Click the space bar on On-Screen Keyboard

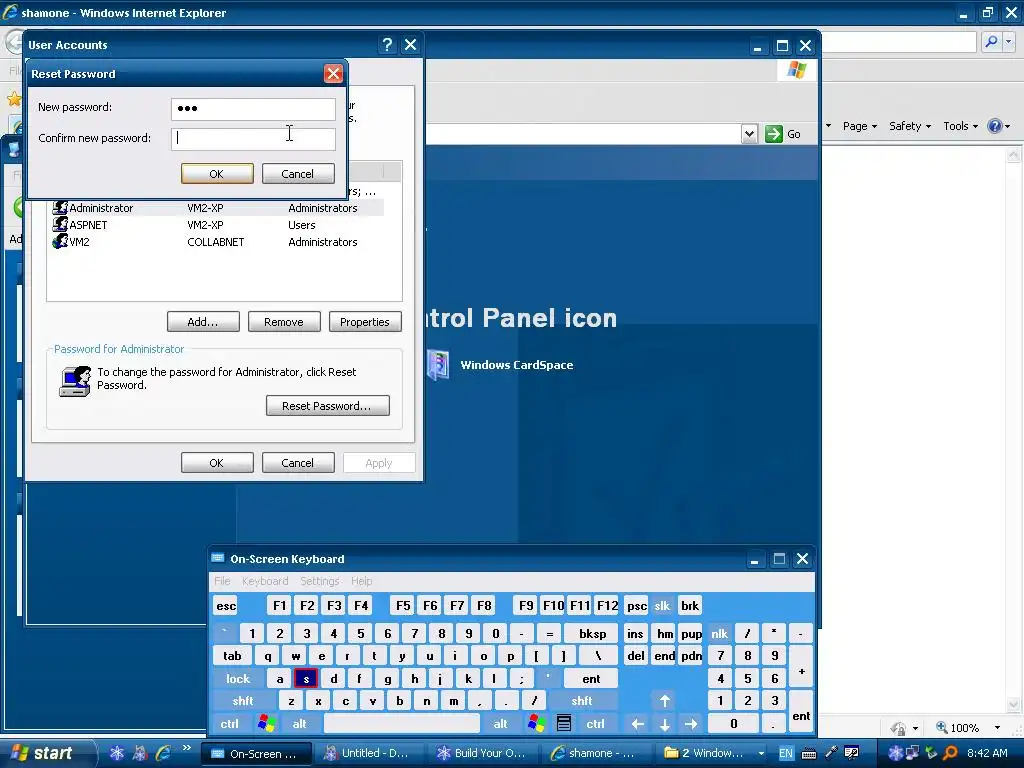[402, 724]
